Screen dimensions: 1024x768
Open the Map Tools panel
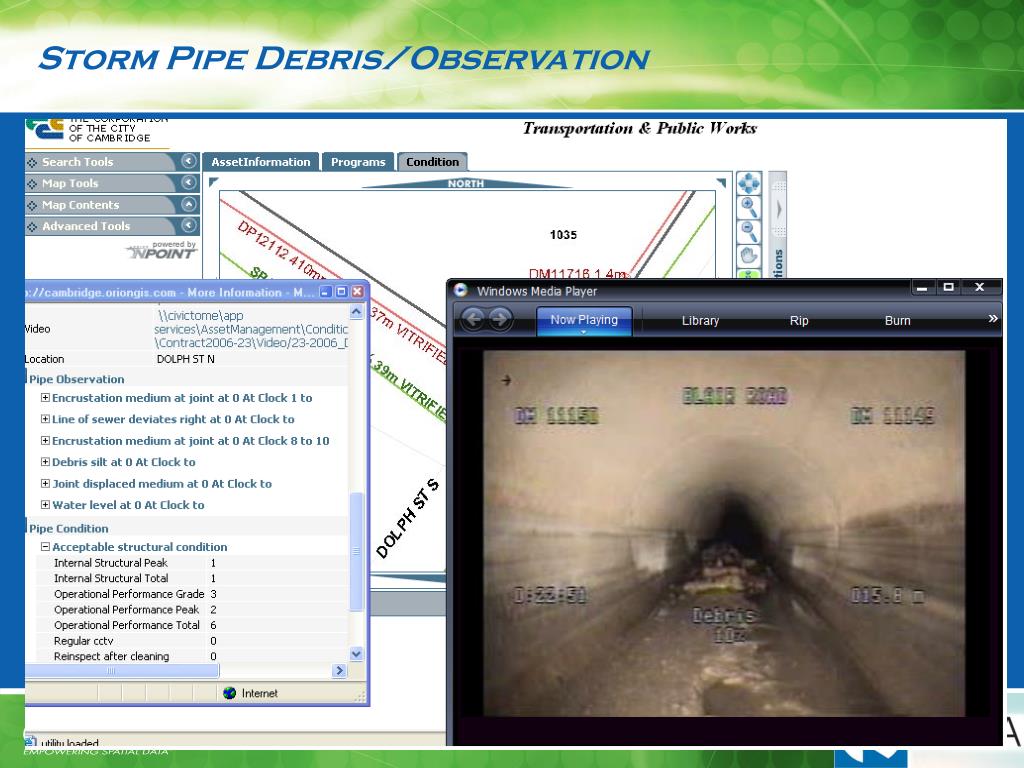[112, 184]
